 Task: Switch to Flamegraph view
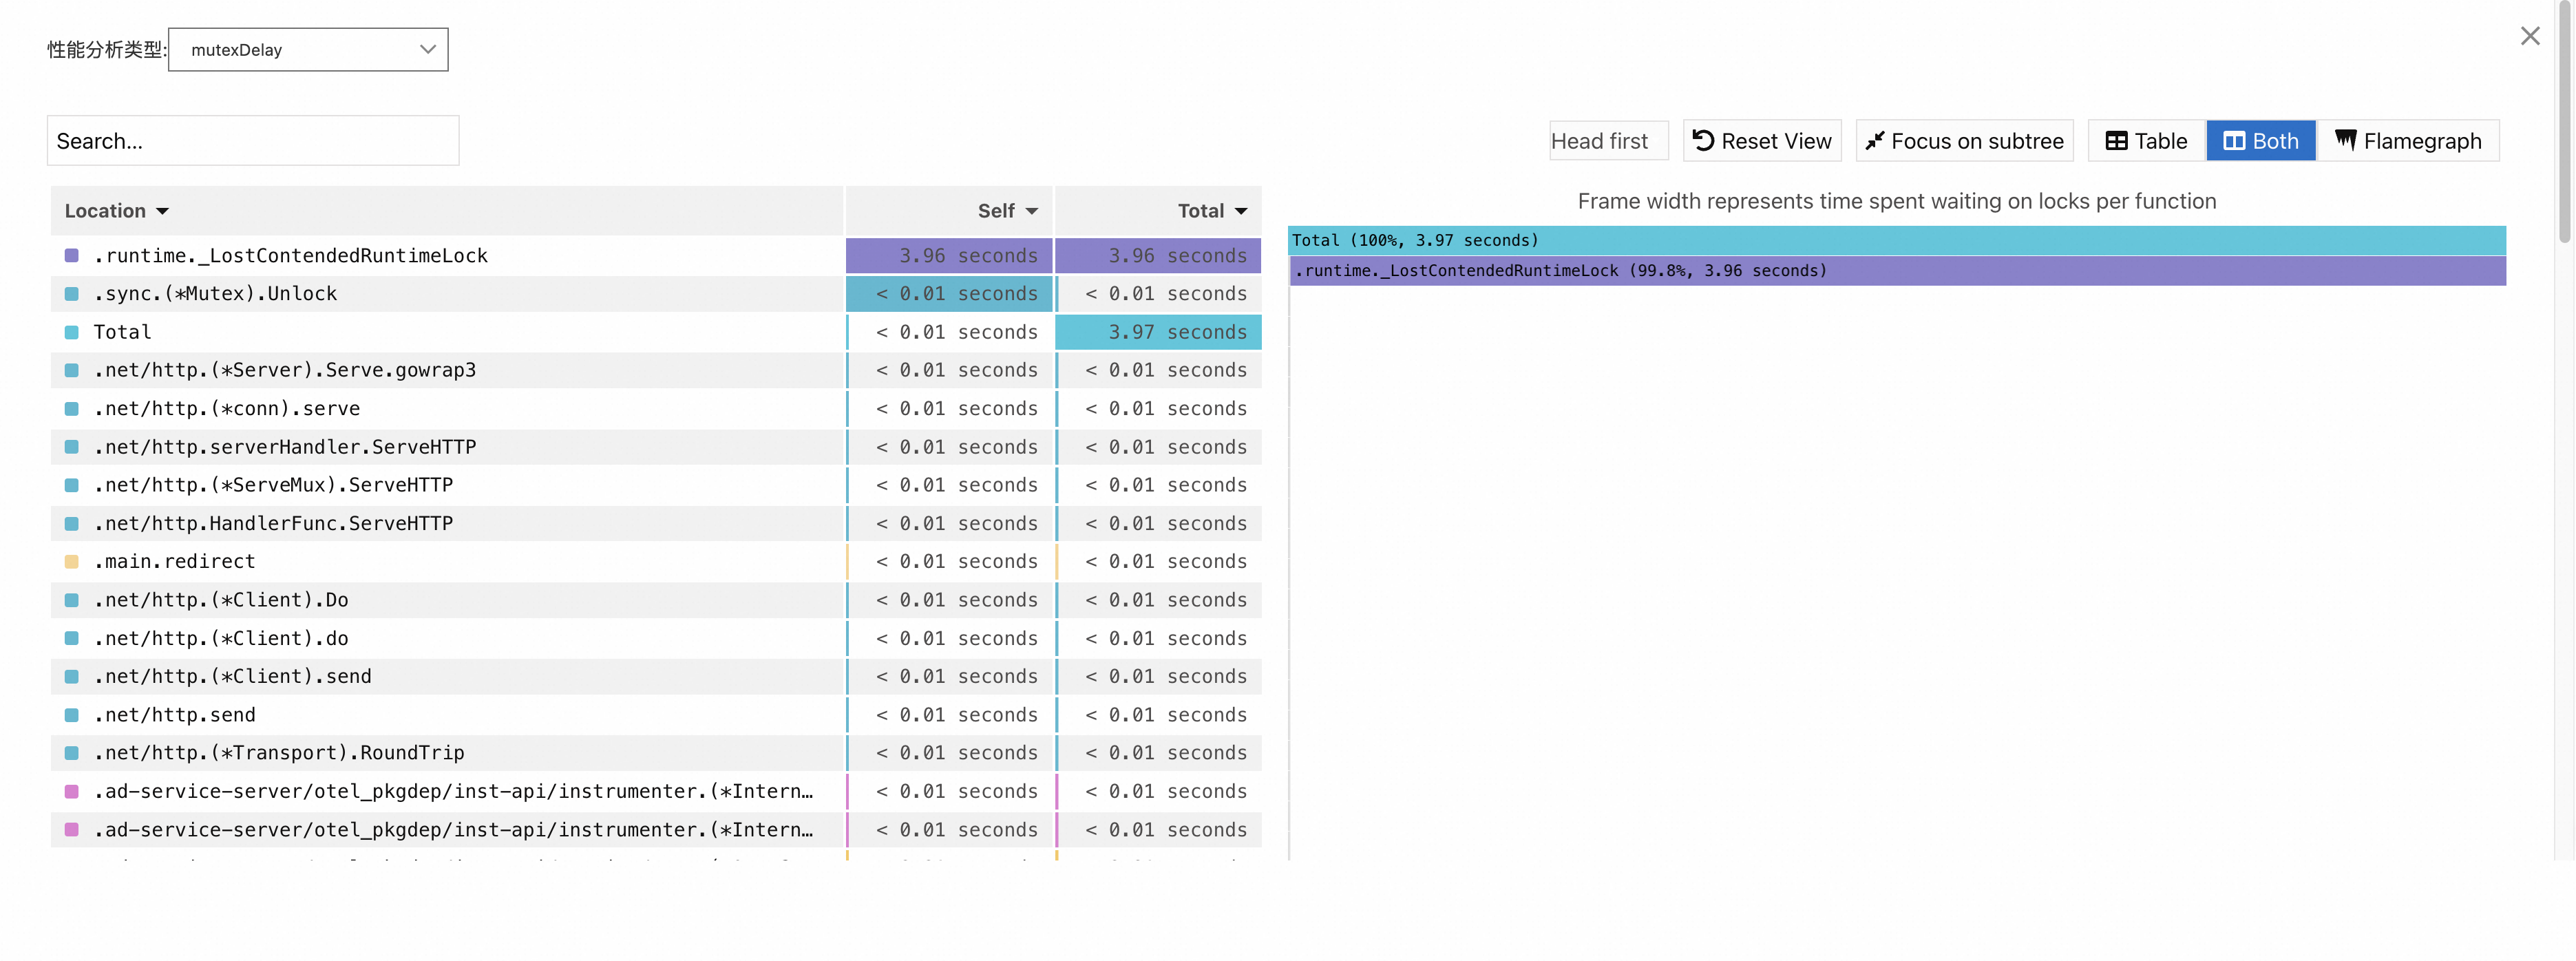coord(2408,141)
